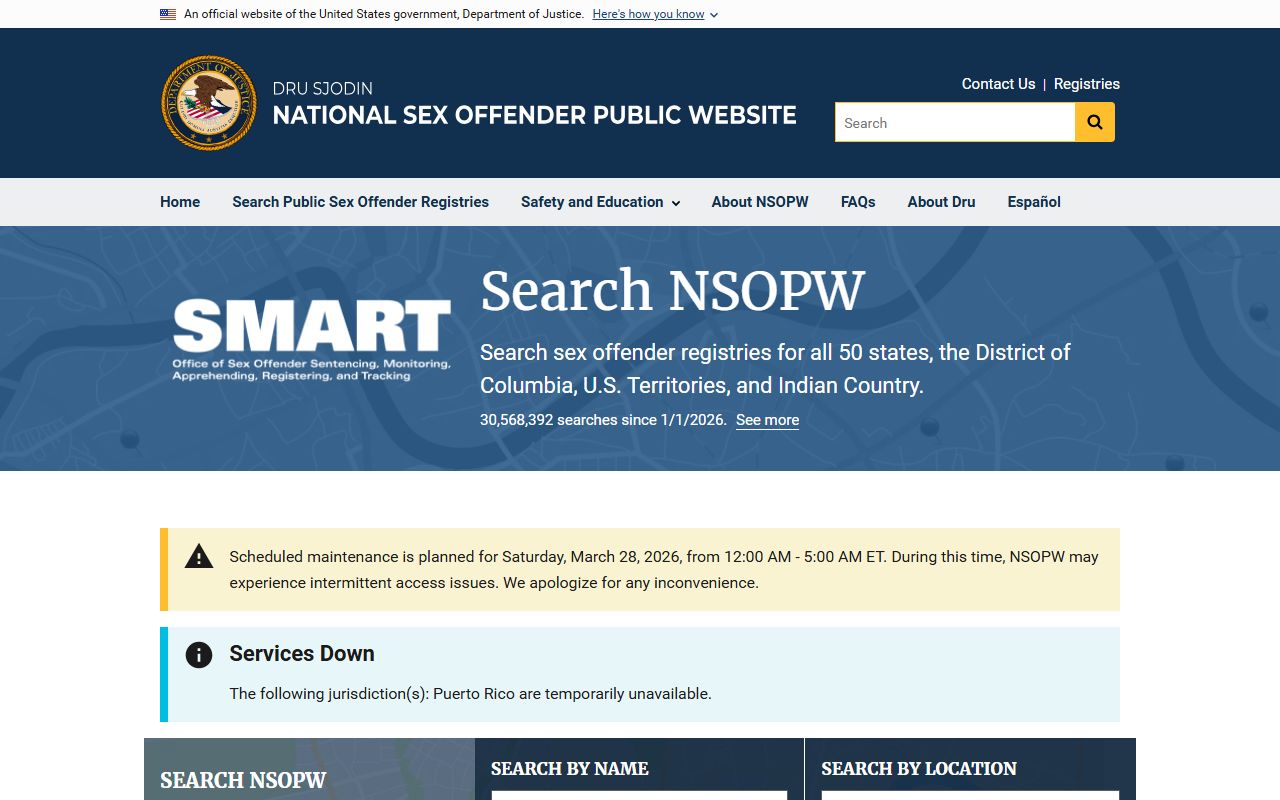Click the Services Down heading
Image resolution: width=1280 pixels, height=800 pixels.
tap(302, 653)
